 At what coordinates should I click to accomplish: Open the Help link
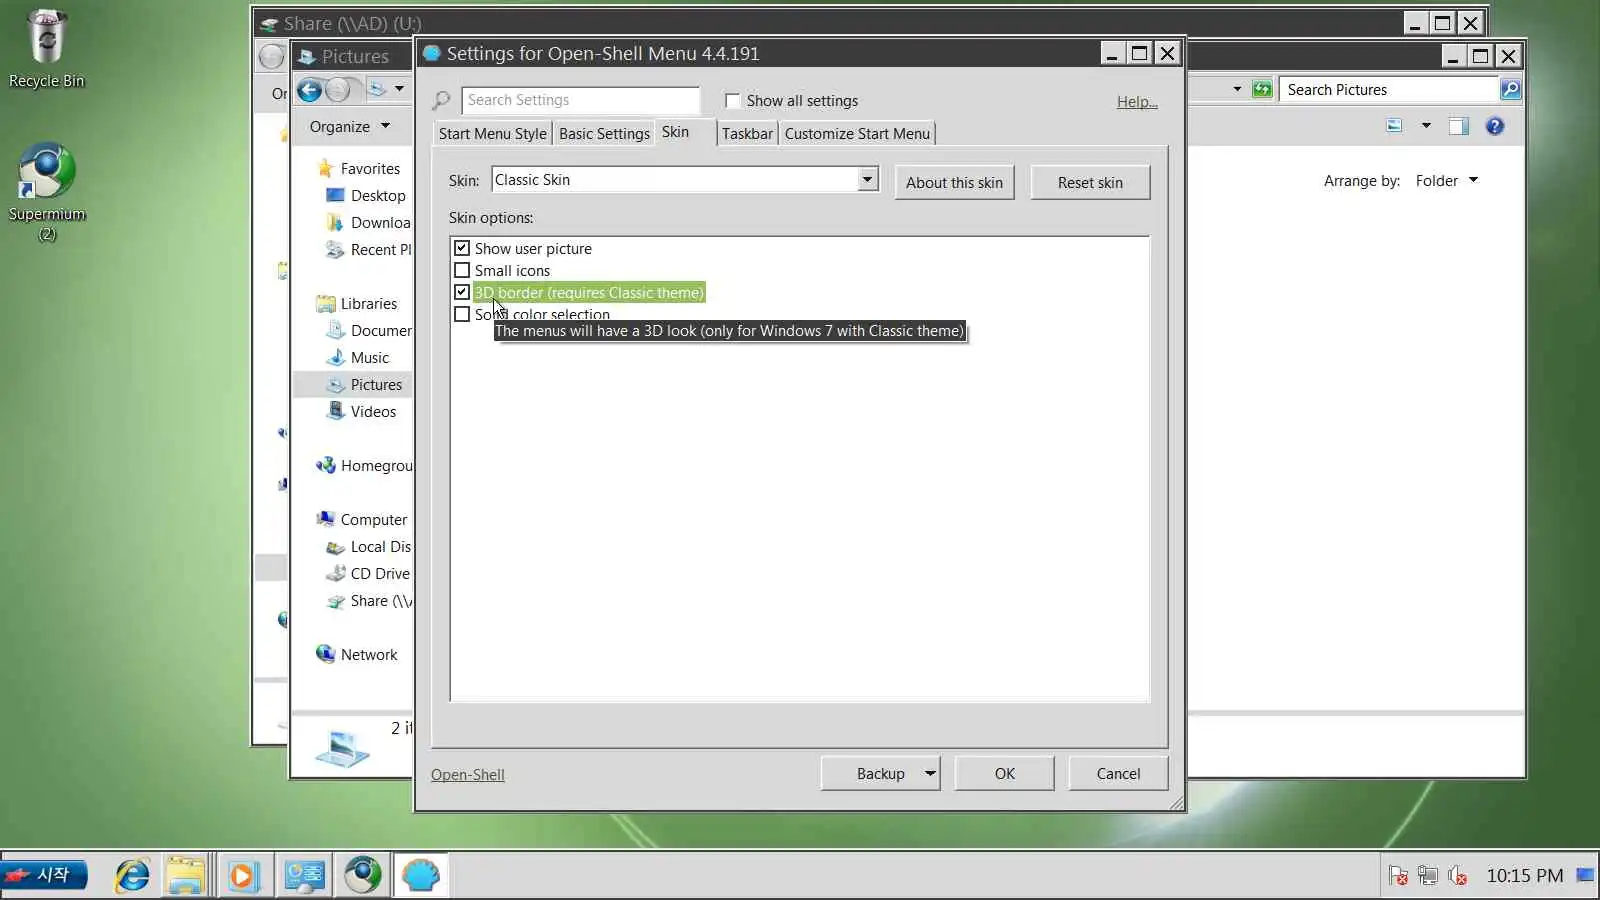click(x=1137, y=102)
